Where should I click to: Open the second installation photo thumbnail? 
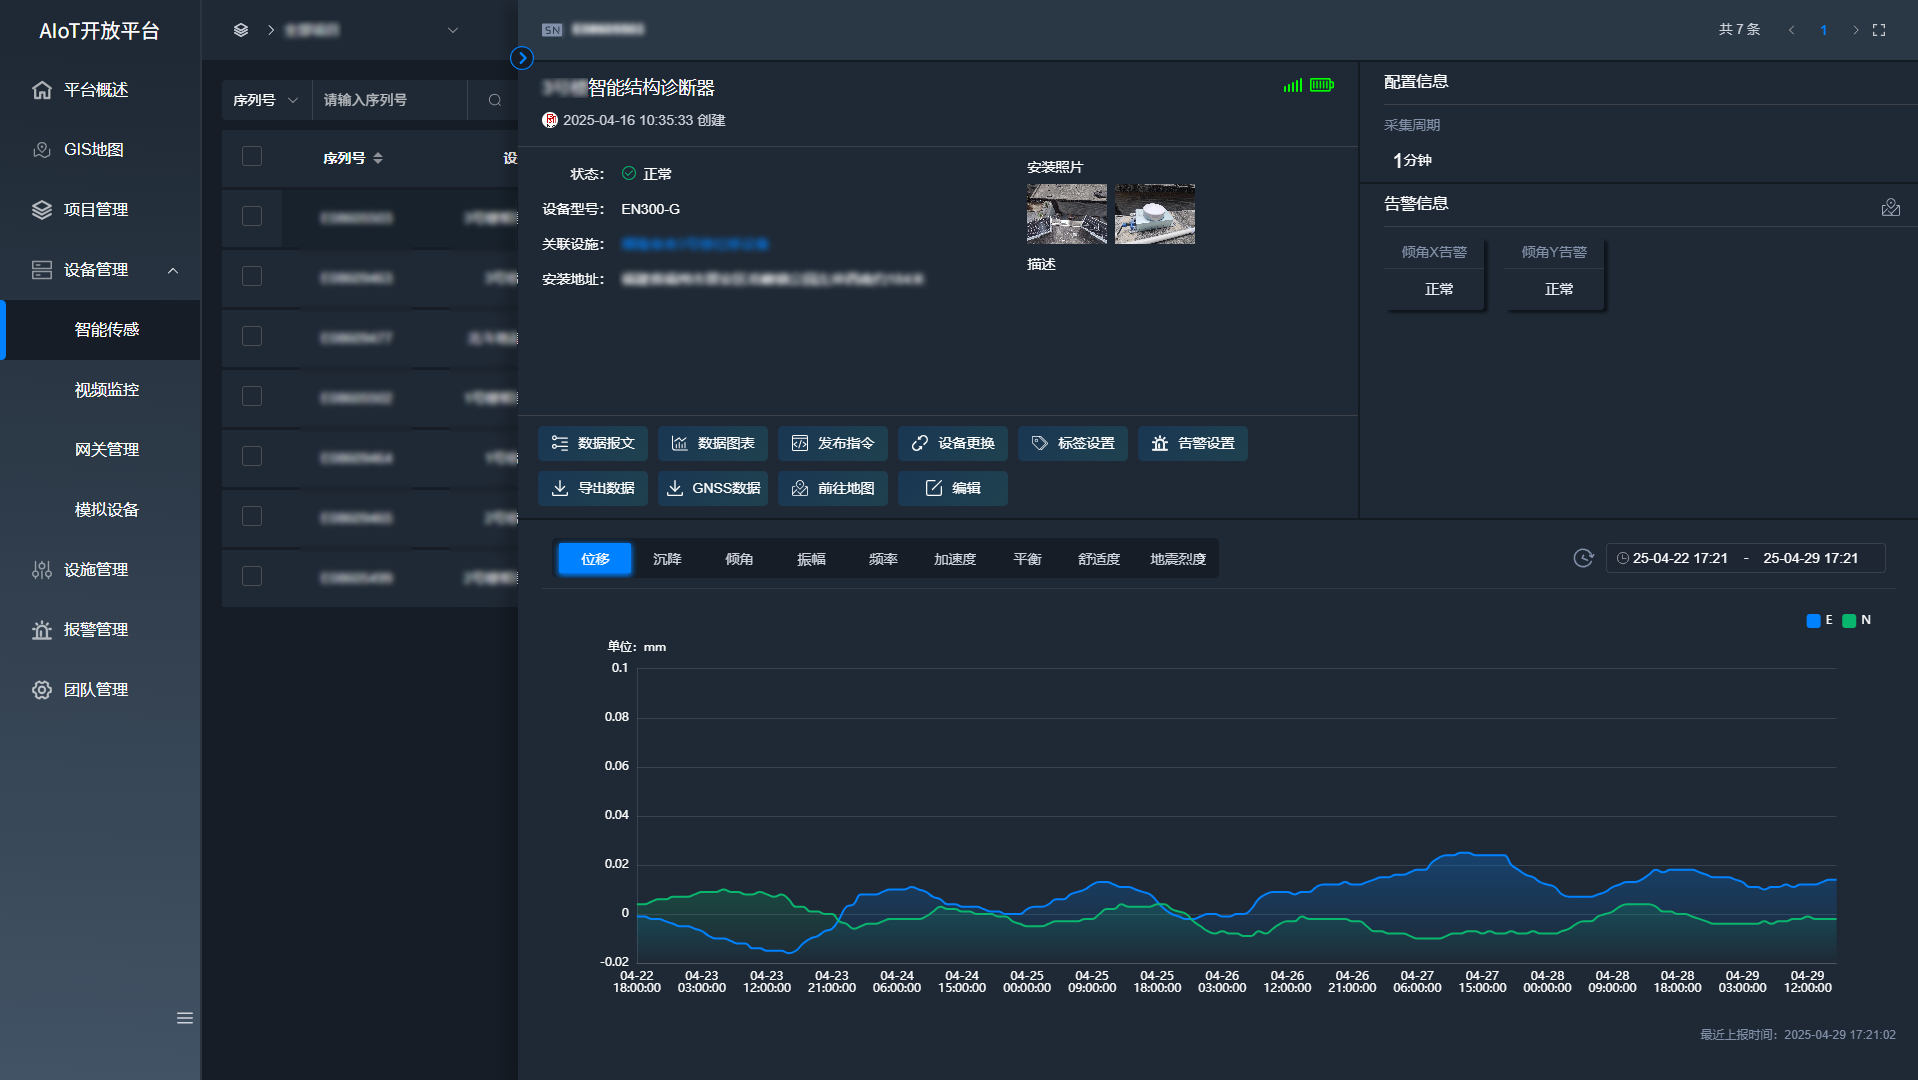click(1155, 214)
